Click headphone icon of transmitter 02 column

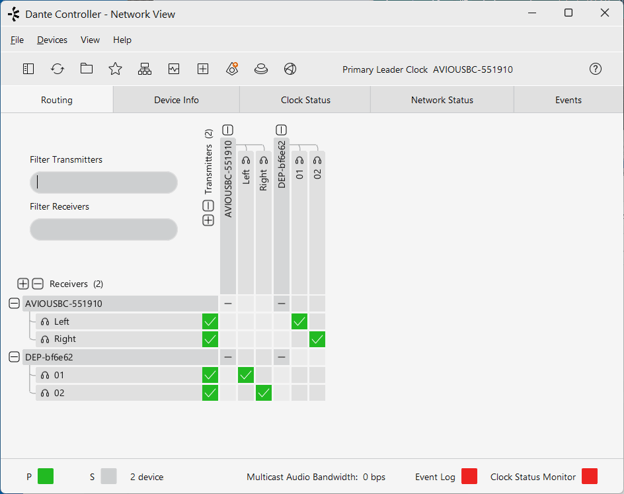pyautogui.click(x=317, y=160)
